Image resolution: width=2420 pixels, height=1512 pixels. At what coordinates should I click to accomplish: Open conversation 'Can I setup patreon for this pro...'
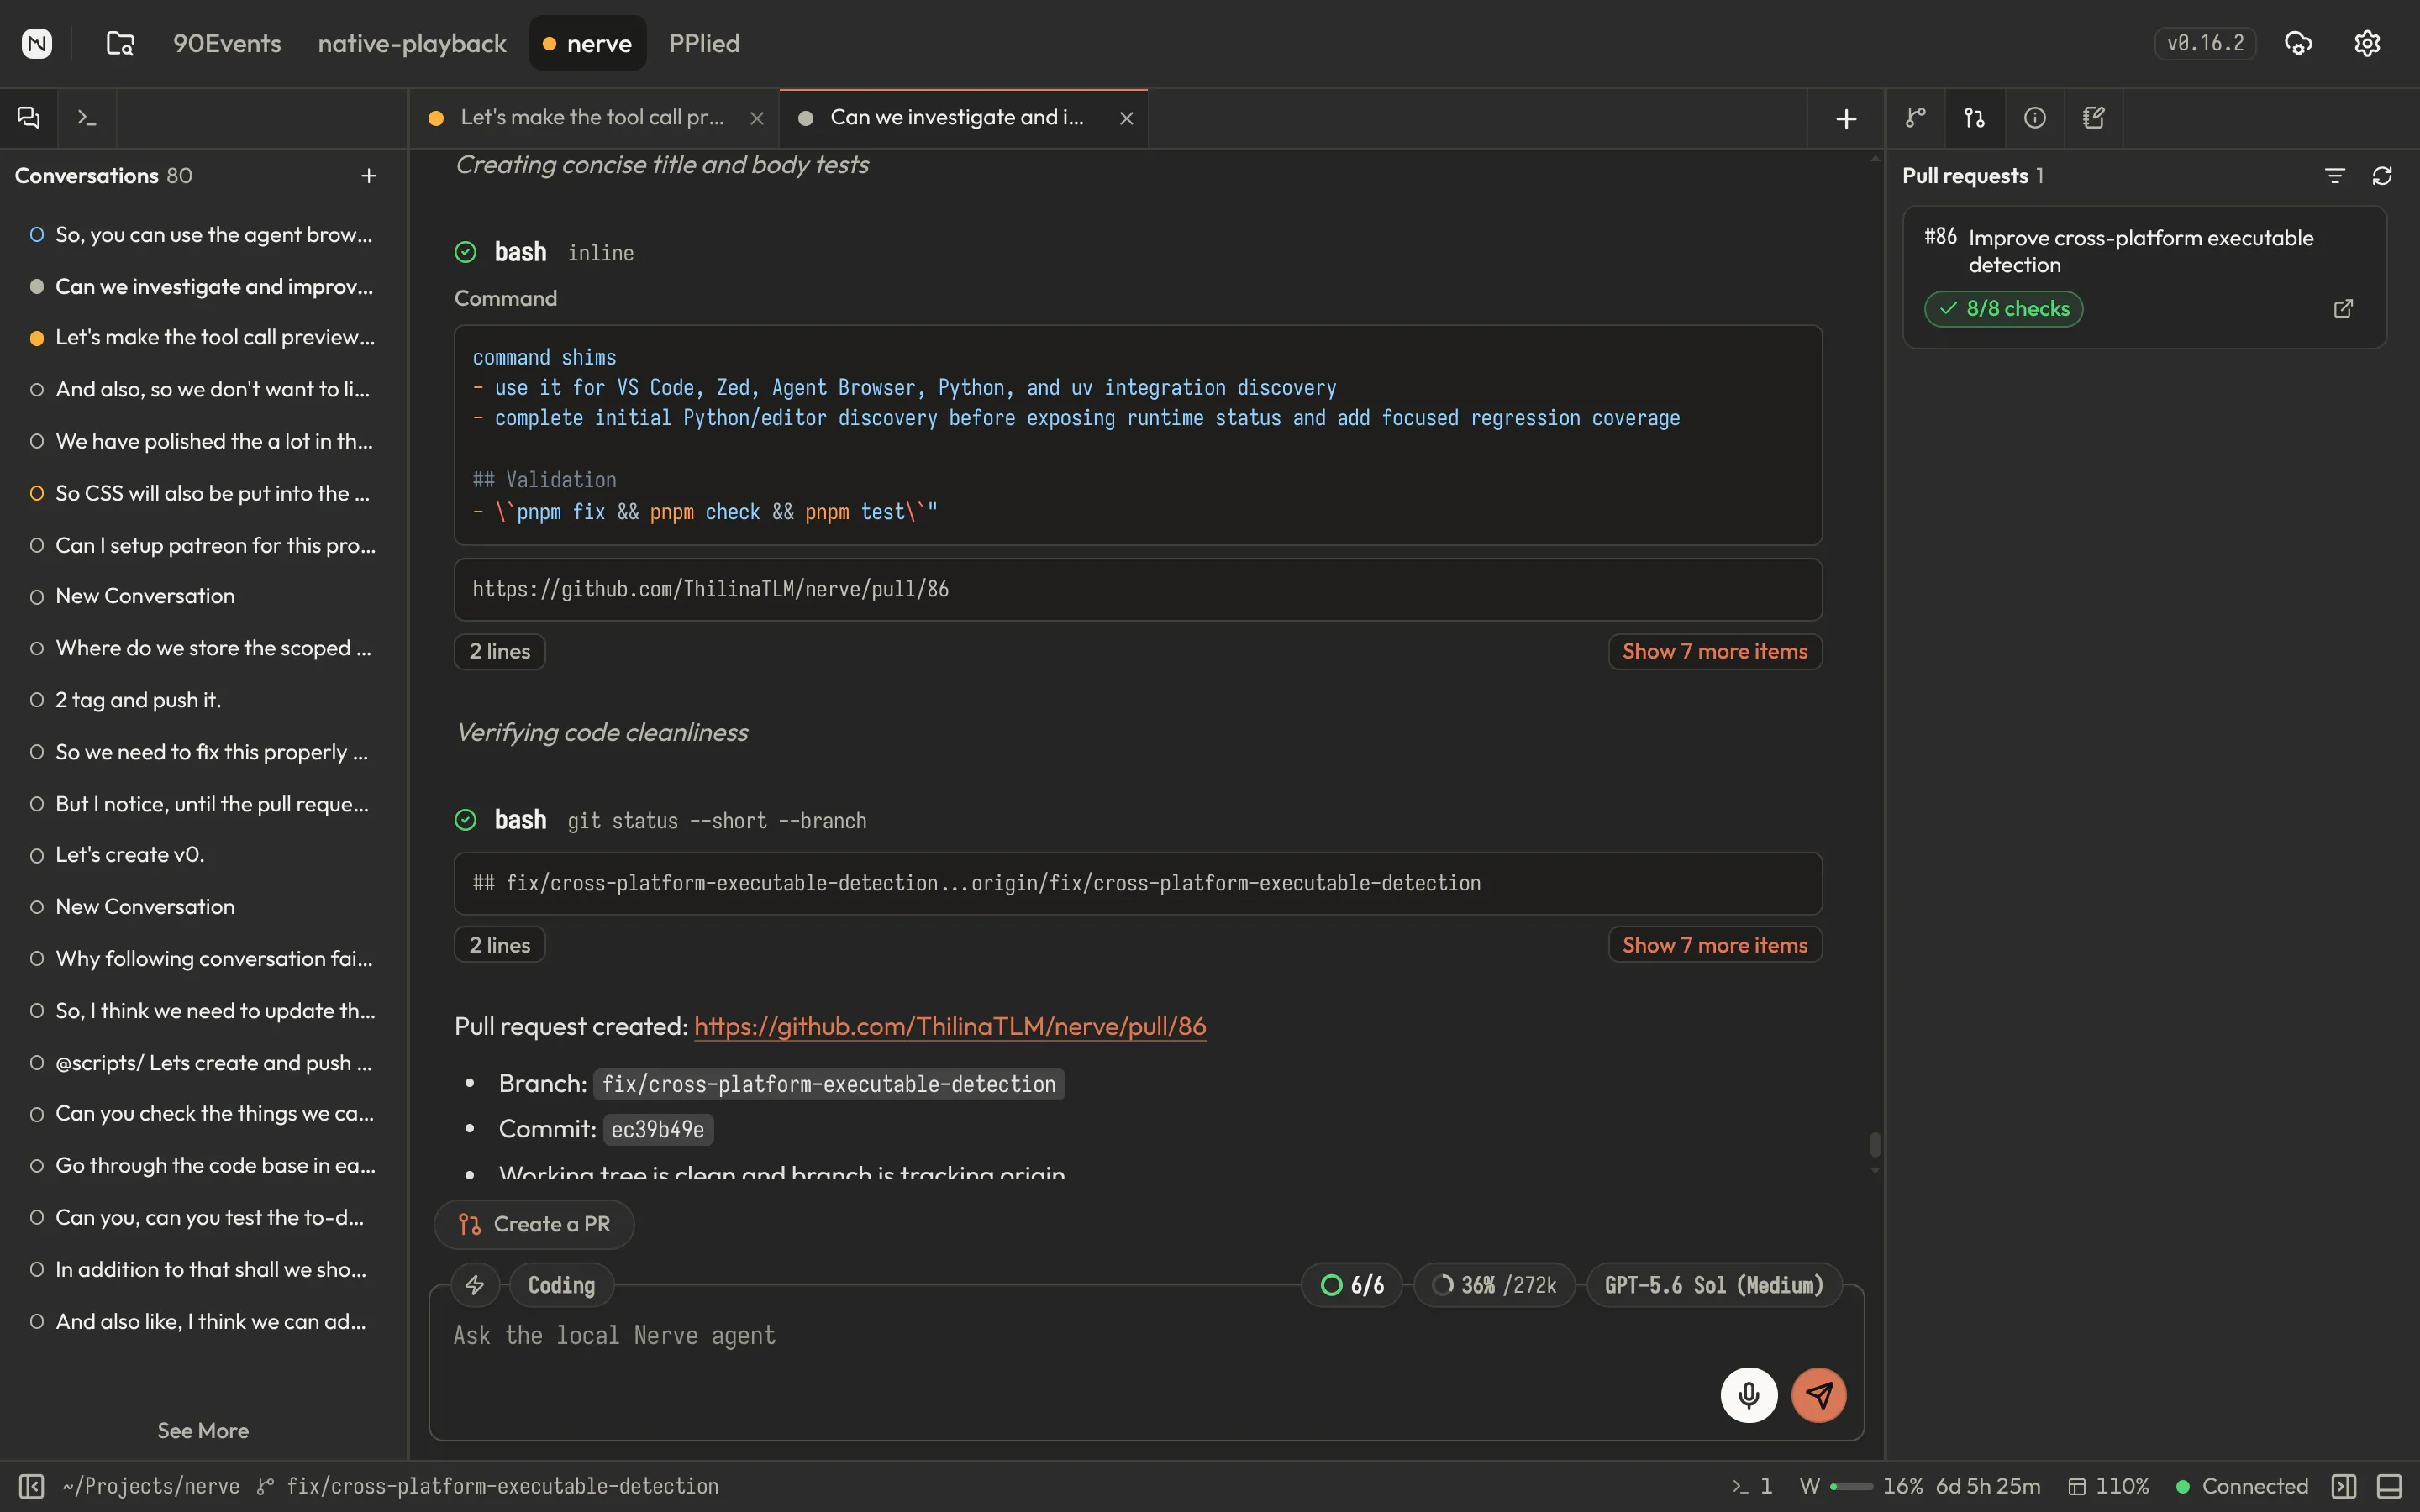[x=203, y=546]
